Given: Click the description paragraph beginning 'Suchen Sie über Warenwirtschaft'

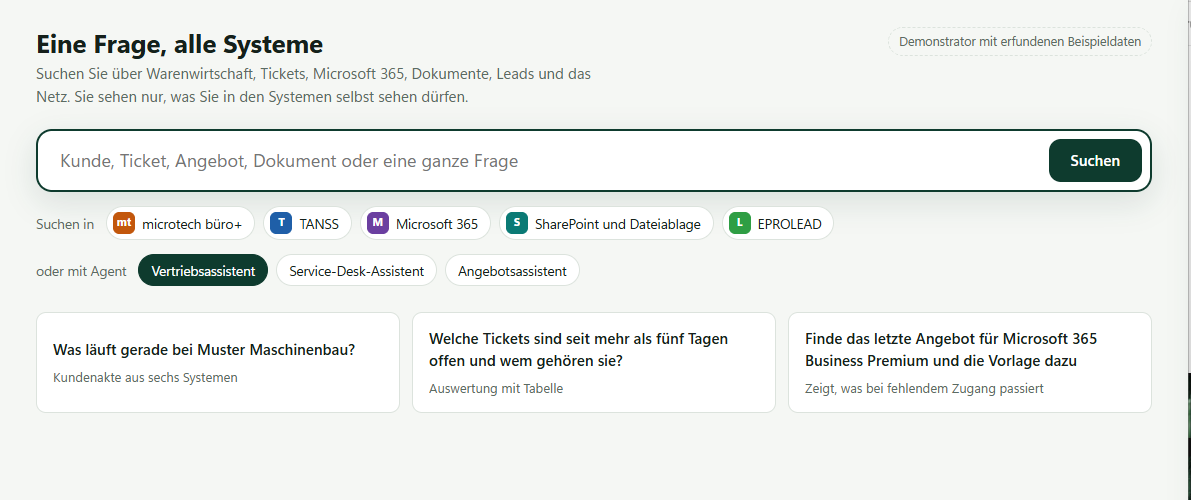Looking at the screenshot, I should click(x=314, y=86).
